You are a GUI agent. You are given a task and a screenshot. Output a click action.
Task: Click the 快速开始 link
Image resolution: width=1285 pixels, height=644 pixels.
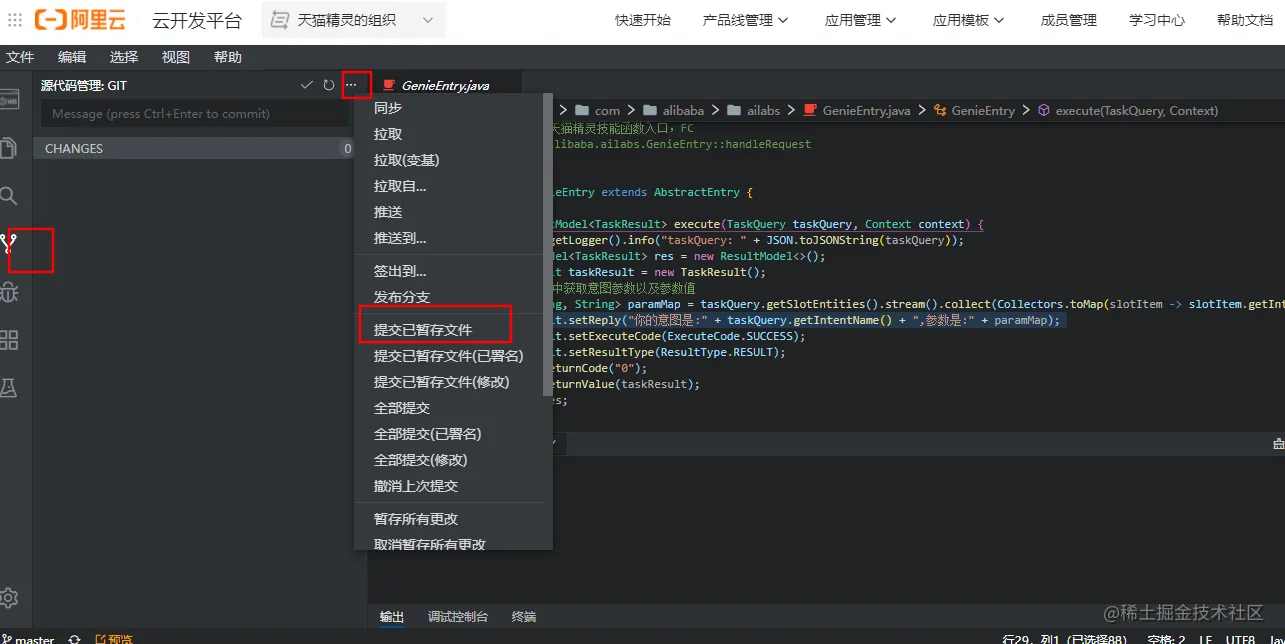click(643, 20)
